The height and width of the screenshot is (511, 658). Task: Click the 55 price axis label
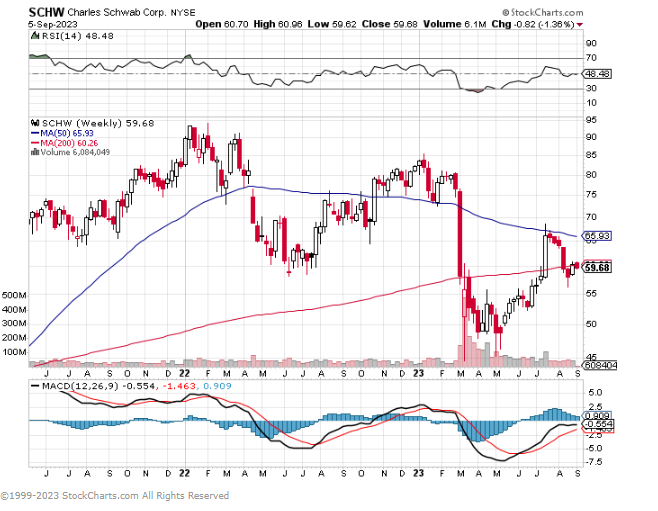coord(591,294)
